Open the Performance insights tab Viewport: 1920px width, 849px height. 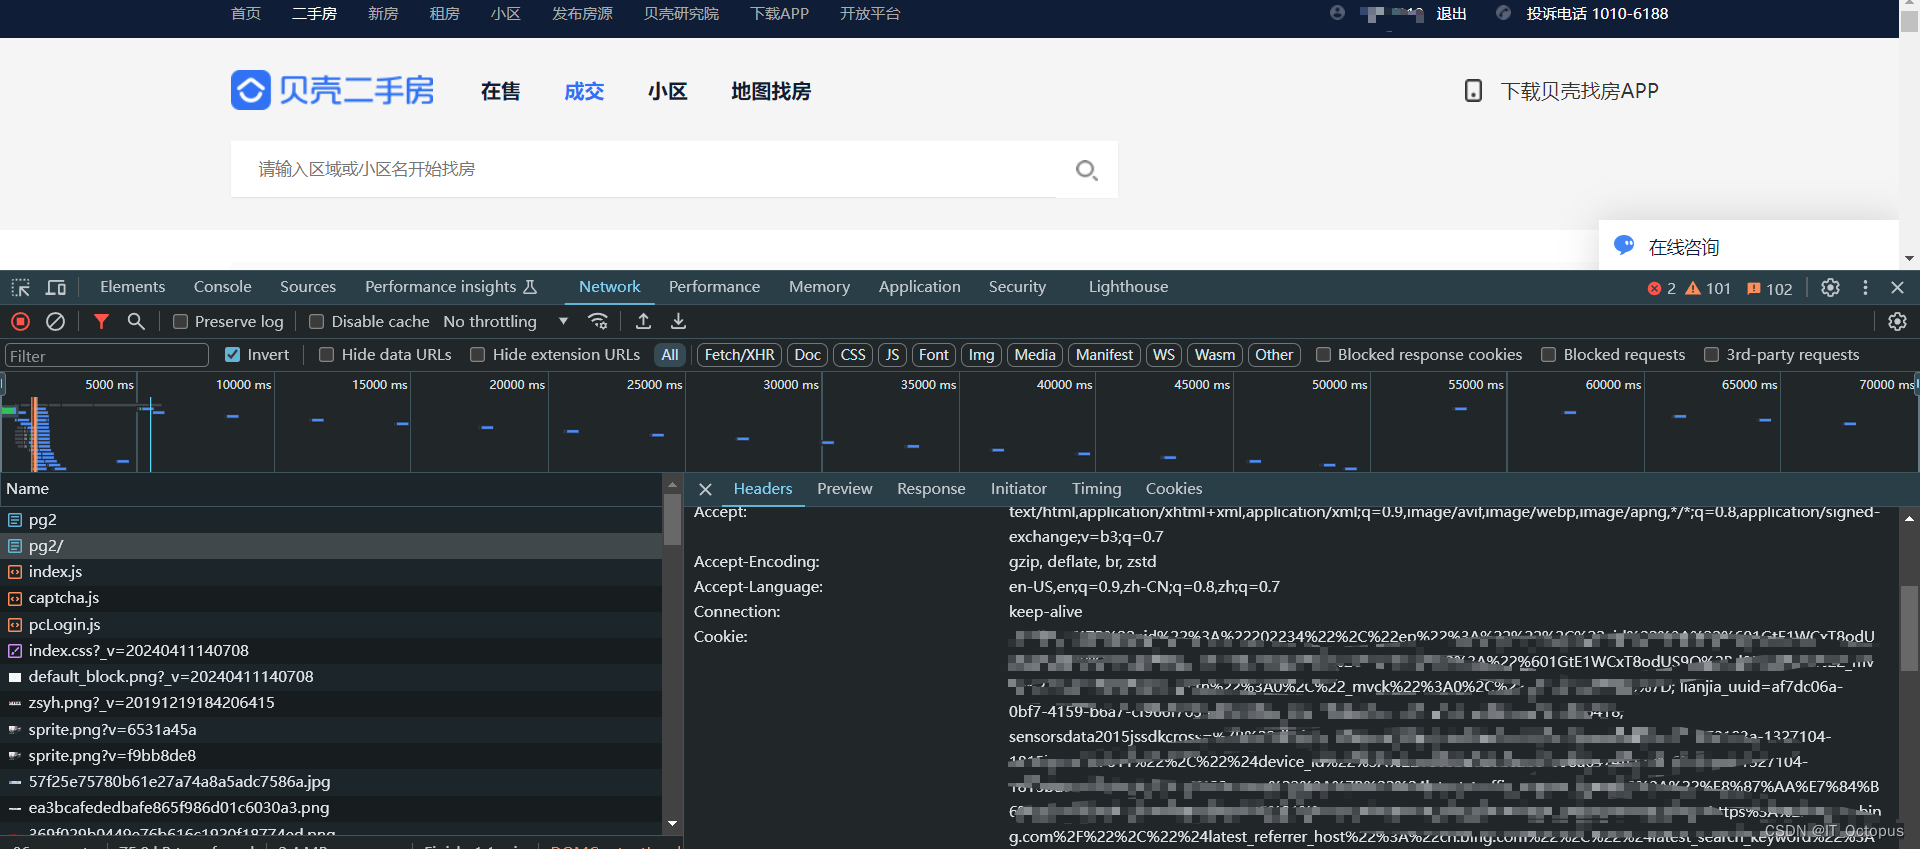point(451,287)
